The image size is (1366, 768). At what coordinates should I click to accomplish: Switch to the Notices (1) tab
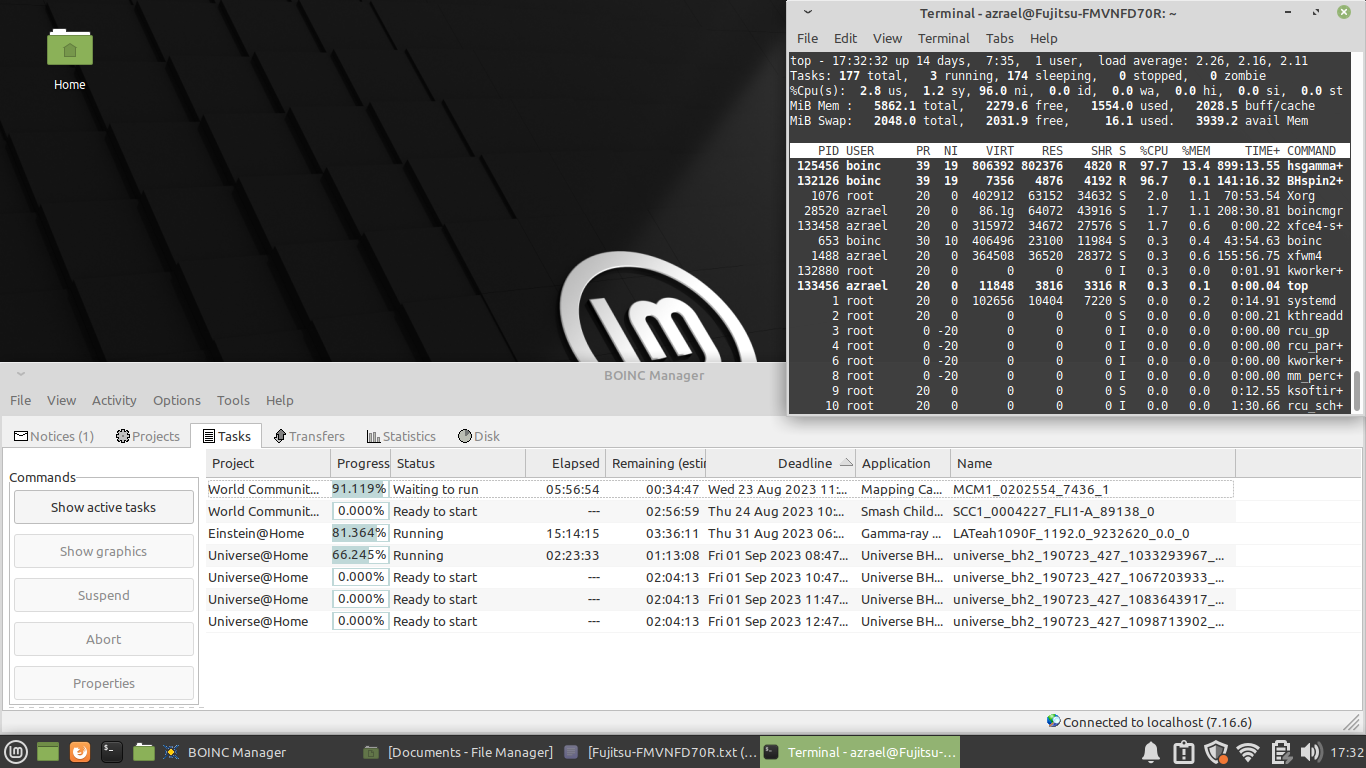[x=54, y=436]
